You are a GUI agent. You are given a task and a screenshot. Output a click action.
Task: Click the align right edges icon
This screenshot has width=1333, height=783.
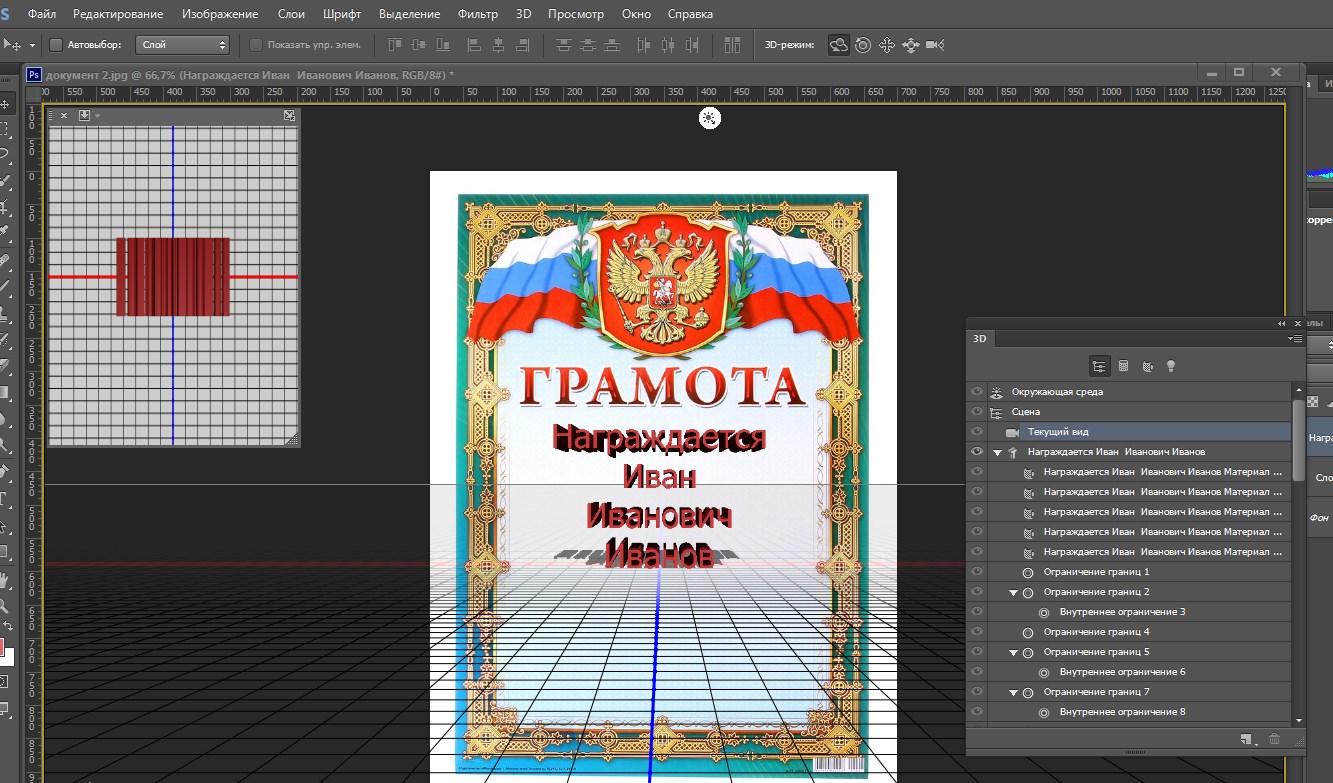[522, 45]
